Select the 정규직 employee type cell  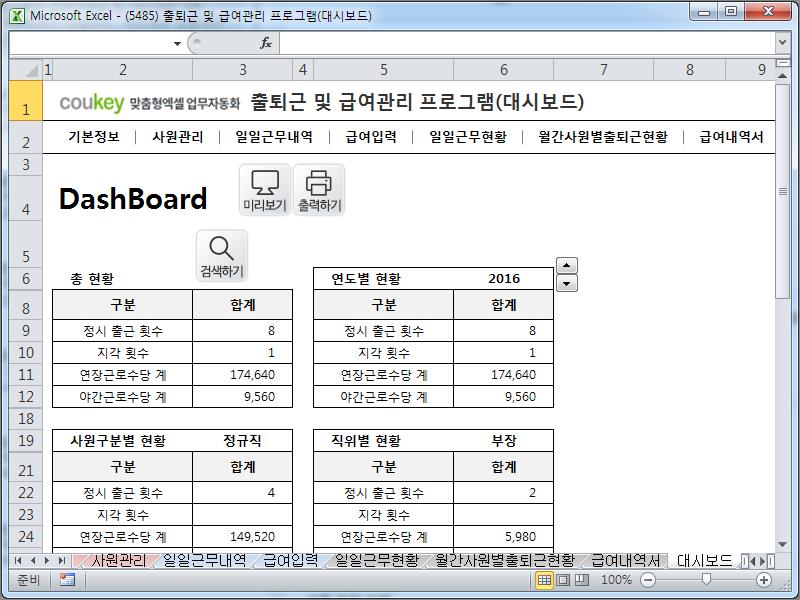pyautogui.click(x=242, y=441)
